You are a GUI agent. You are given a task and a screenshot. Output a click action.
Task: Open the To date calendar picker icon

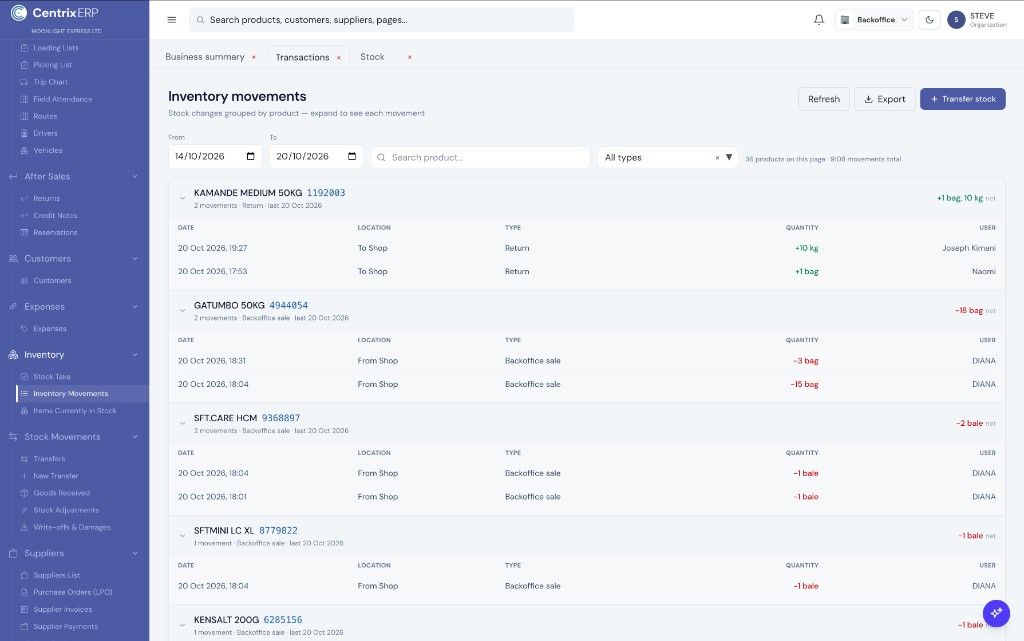(352, 156)
